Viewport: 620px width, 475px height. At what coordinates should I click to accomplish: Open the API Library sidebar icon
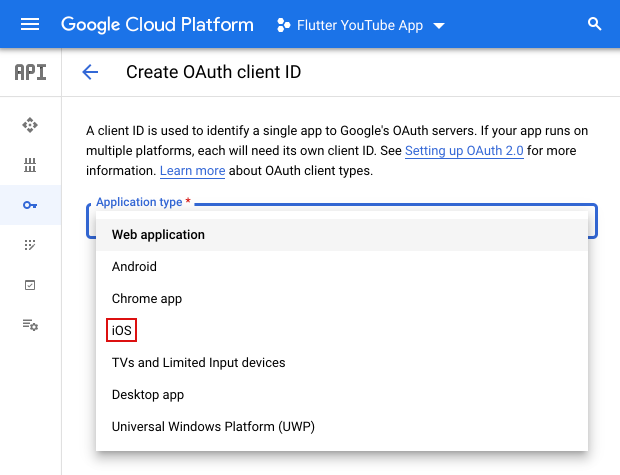pos(30,165)
